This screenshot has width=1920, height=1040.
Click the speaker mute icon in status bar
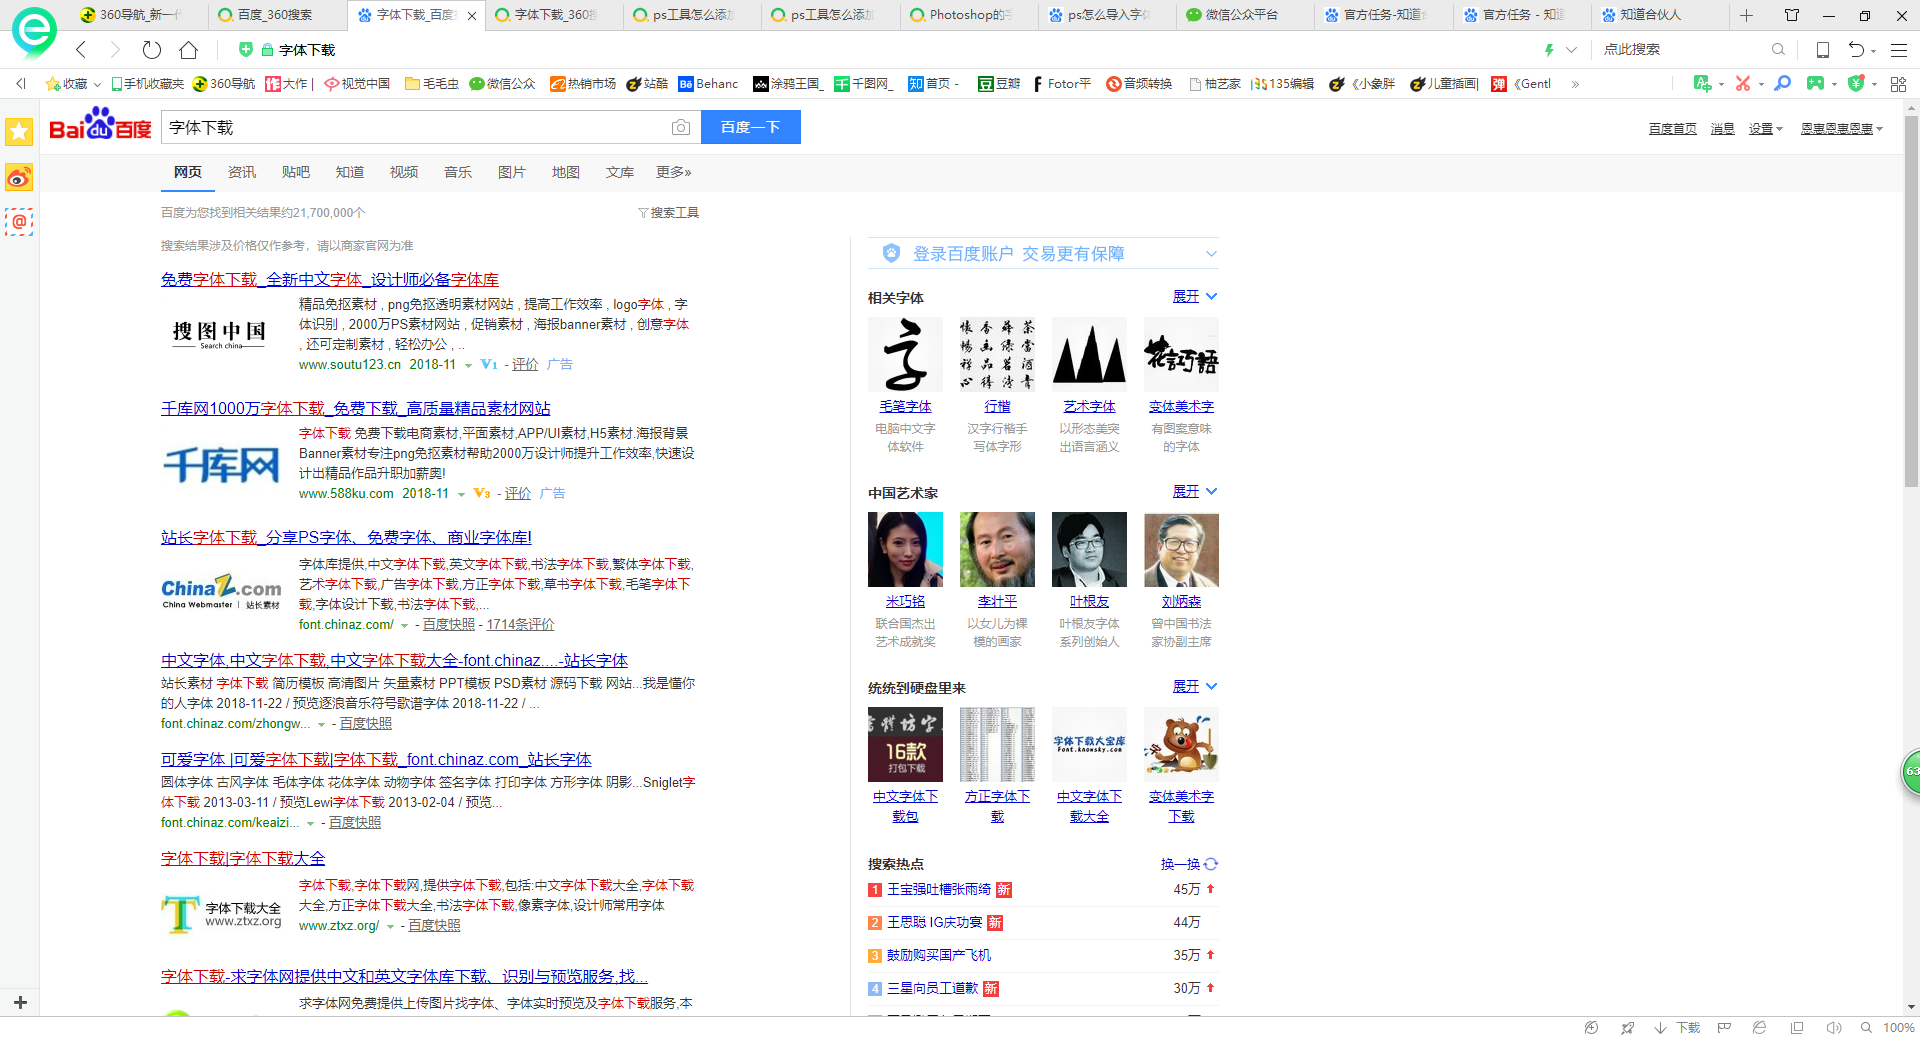pyautogui.click(x=1833, y=1028)
